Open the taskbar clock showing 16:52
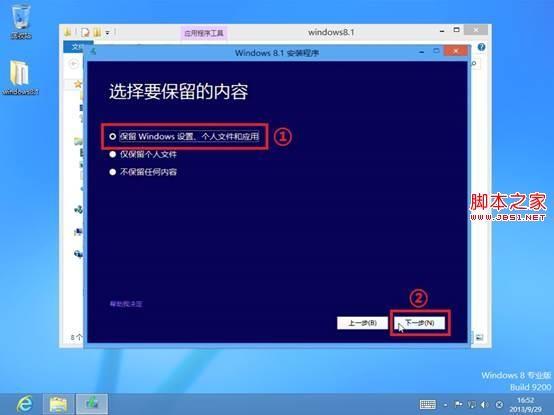This screenshot has width=554, height=415. tap(525, 405)
